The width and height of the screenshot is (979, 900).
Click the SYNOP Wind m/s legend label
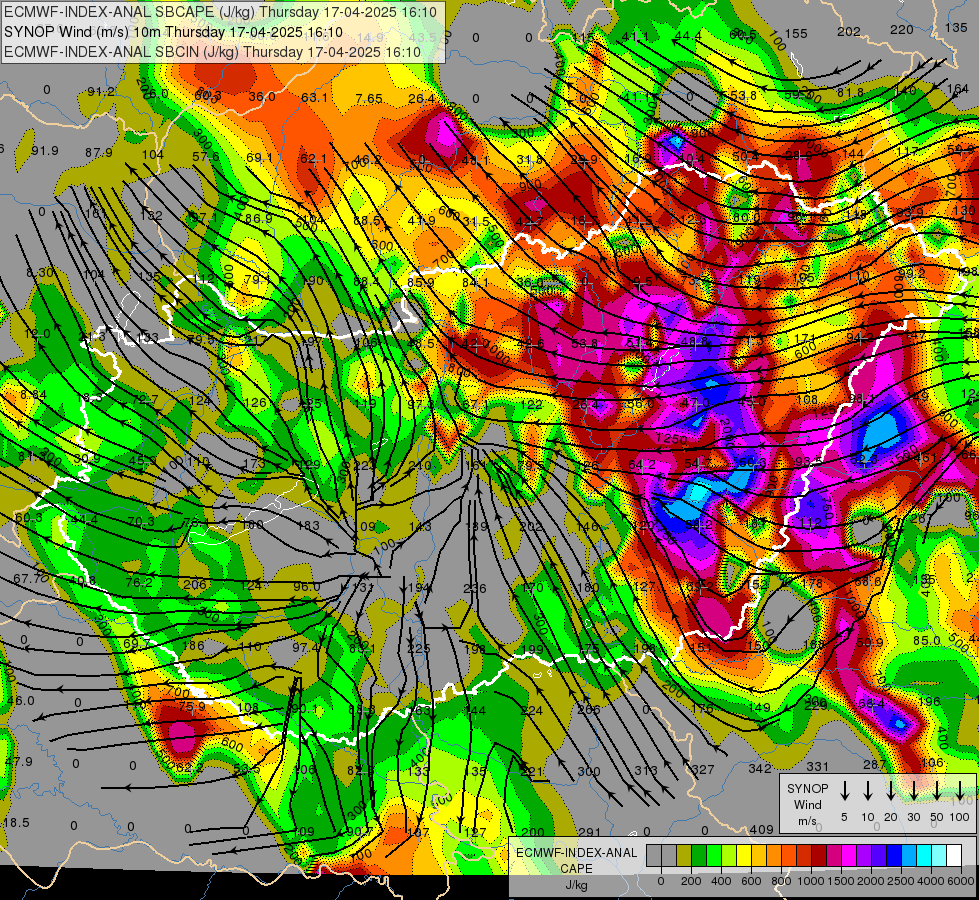[x=807, y=804]
